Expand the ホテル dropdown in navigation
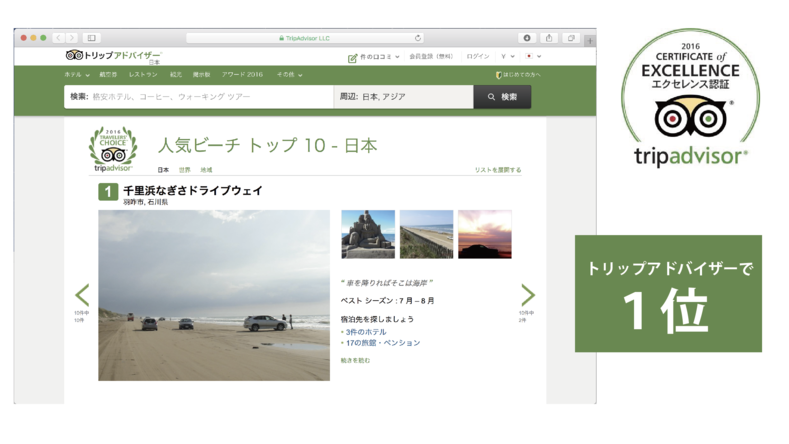 tap(77, 75)
